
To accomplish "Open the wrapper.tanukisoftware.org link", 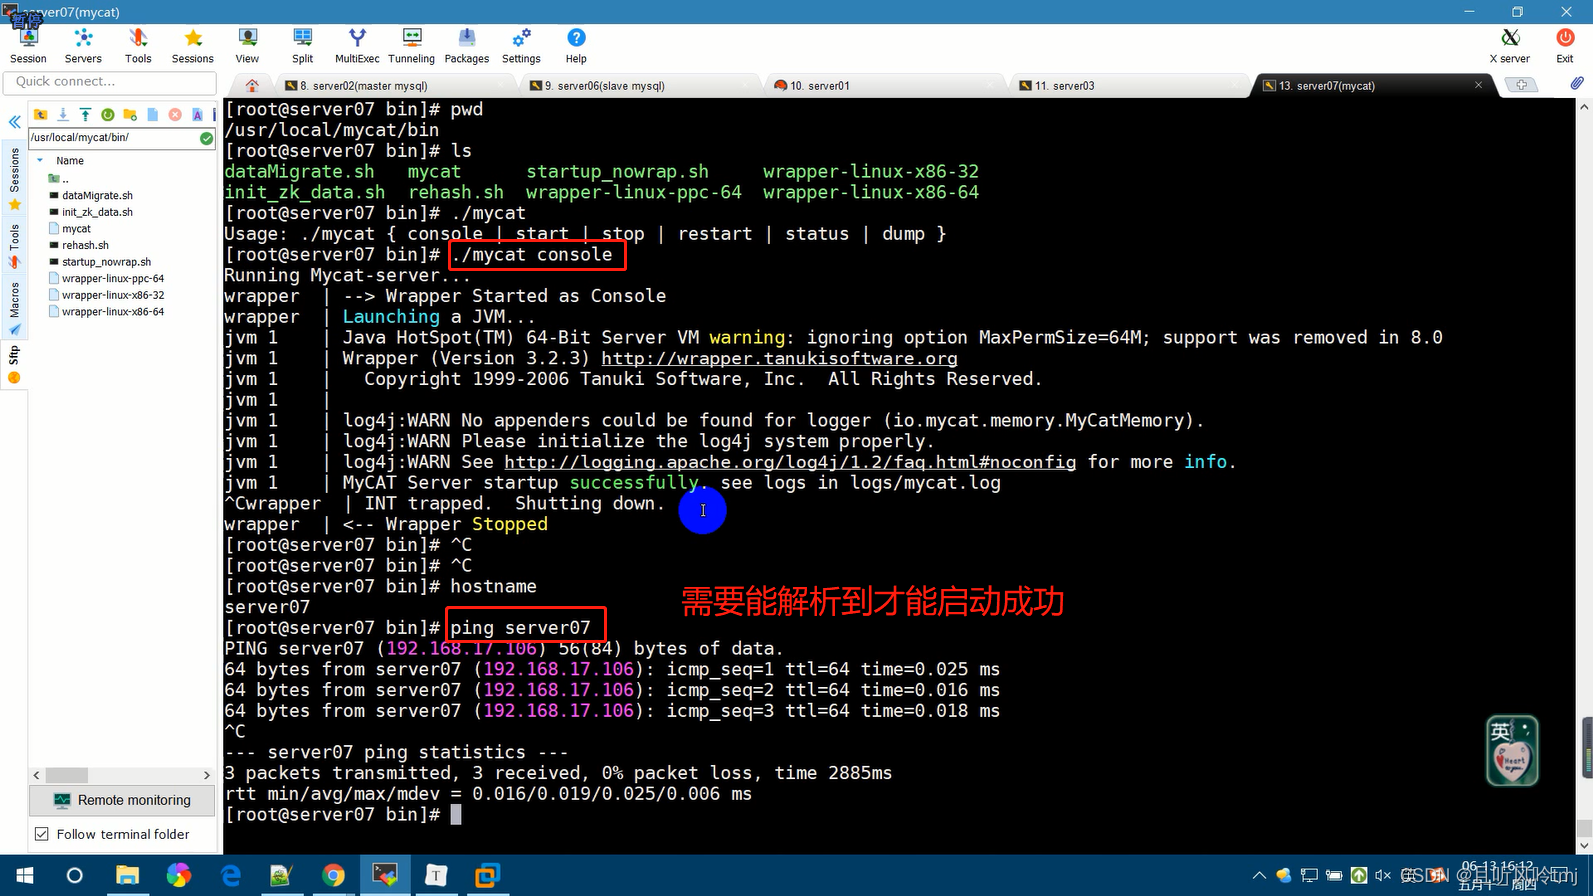I will tap(779, 358).
